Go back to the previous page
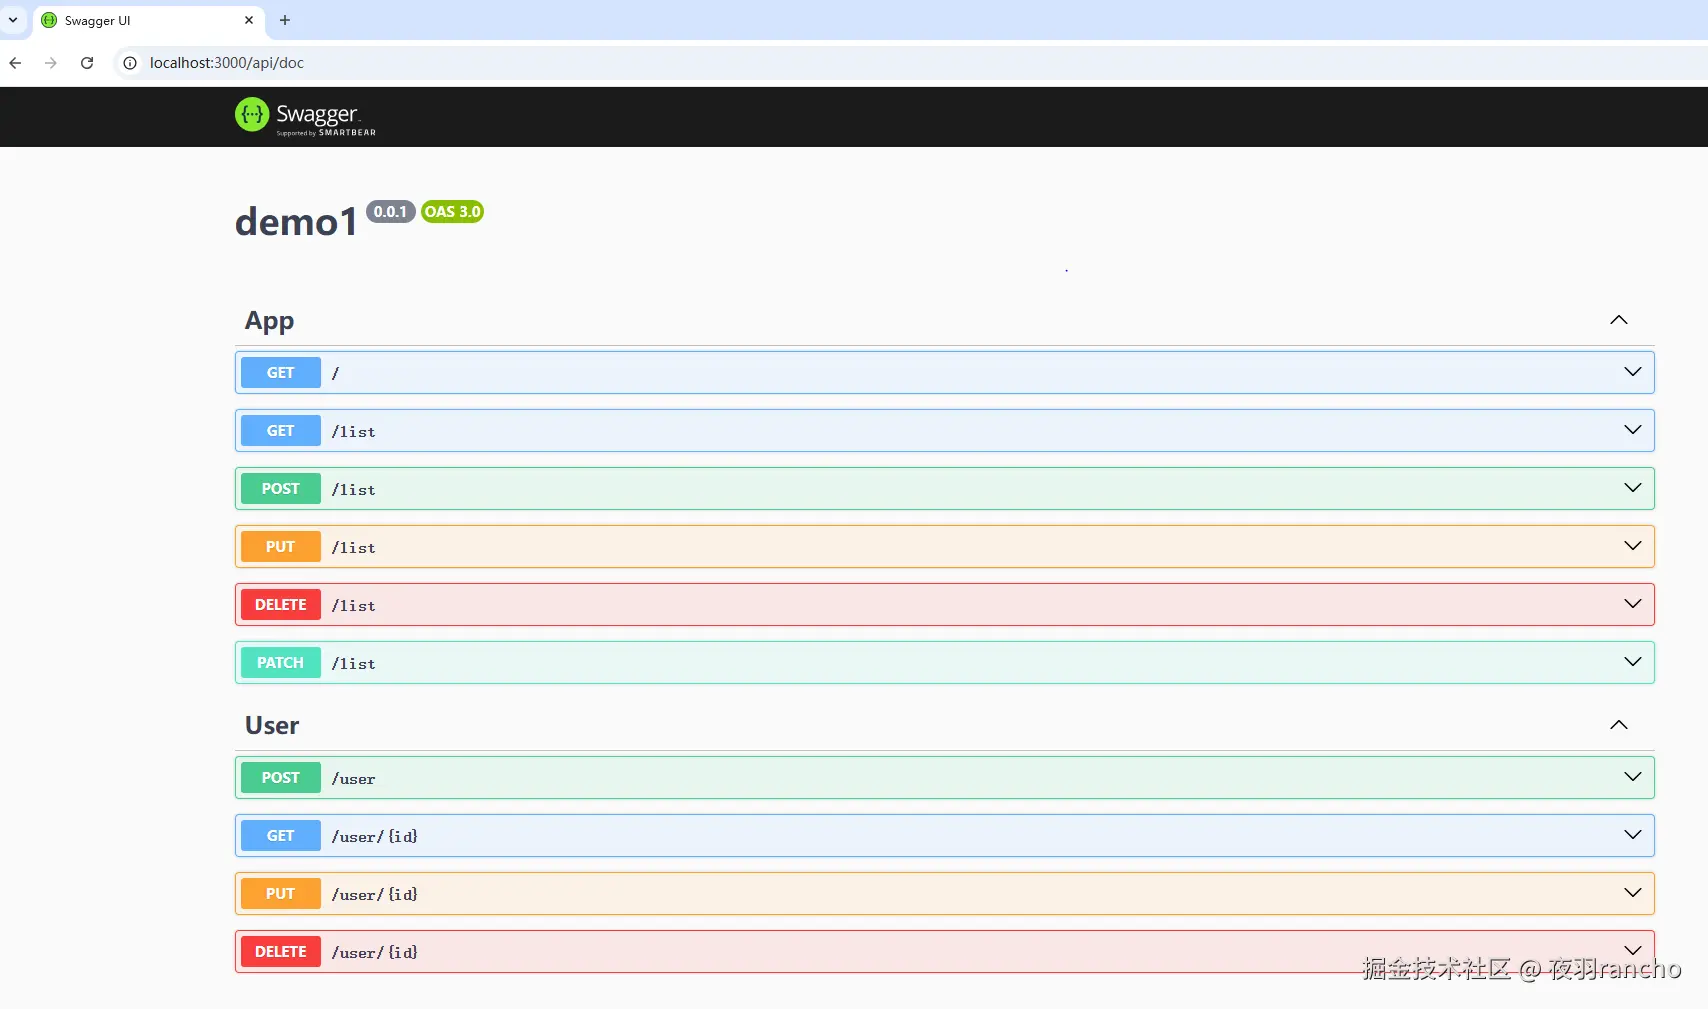Viewport: 1708px width, 1009px height. [15, 63]
